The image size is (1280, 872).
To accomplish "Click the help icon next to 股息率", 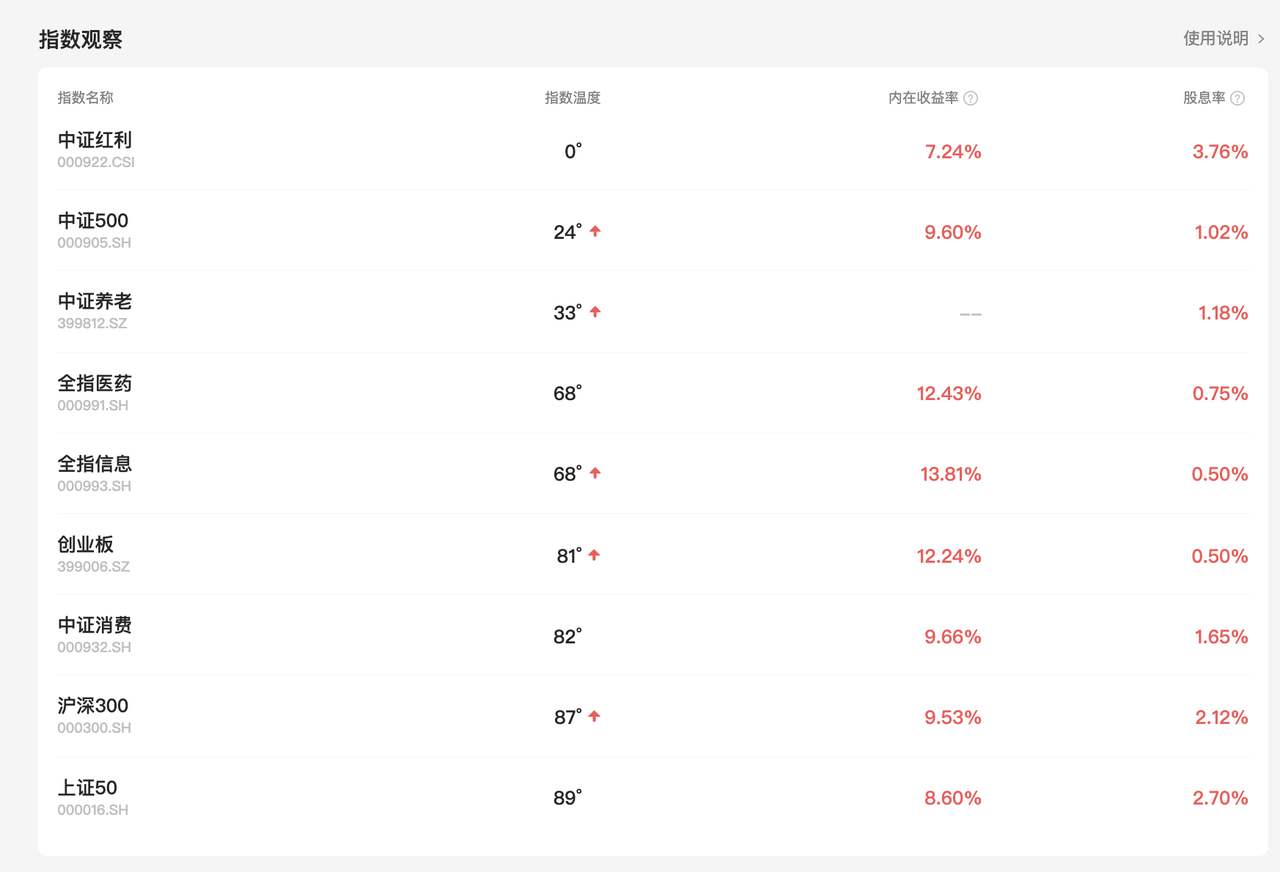I will (1237, 98).
